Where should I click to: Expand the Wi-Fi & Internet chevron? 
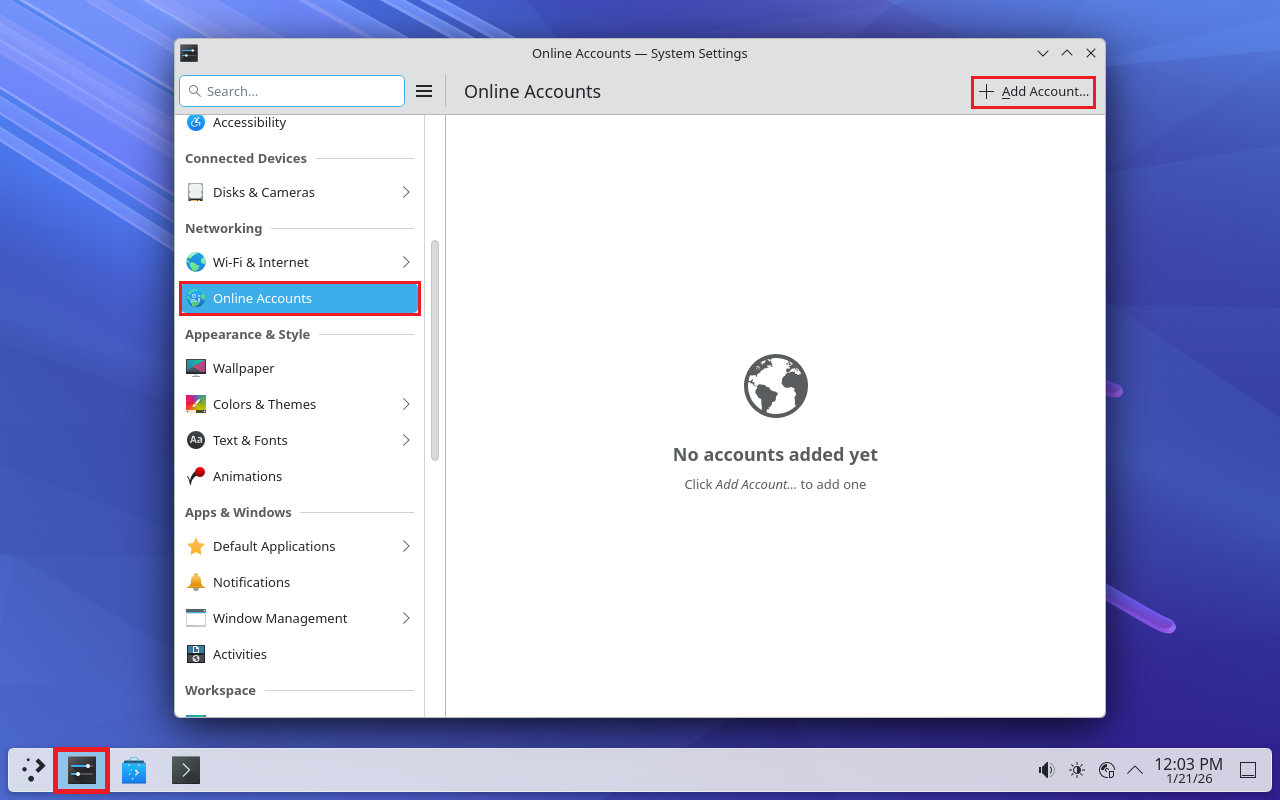(x=406, y=262)
